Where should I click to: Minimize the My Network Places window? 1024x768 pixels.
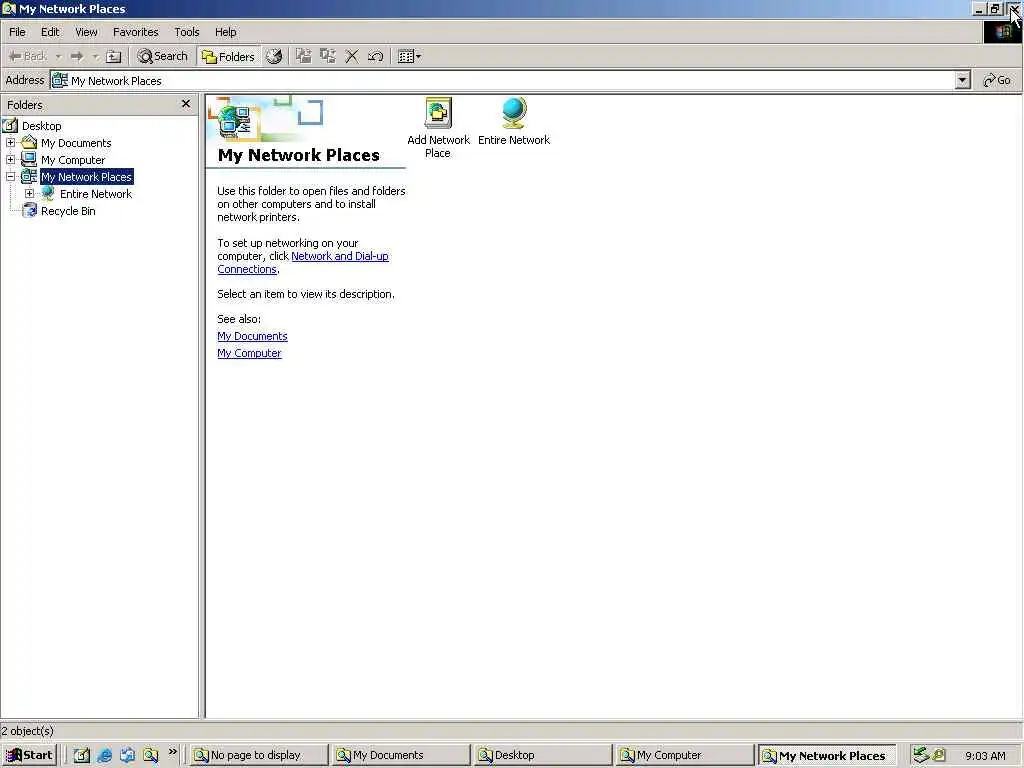coord(978,9)
